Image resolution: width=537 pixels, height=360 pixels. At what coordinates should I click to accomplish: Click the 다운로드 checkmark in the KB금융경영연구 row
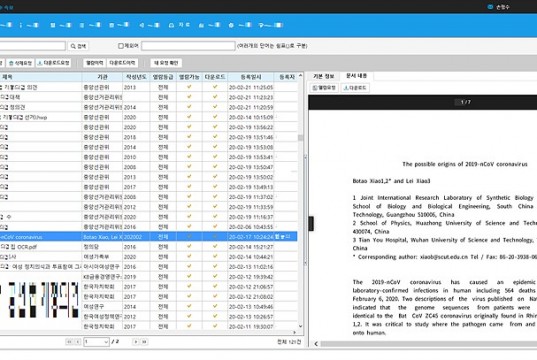pos(215,276)
